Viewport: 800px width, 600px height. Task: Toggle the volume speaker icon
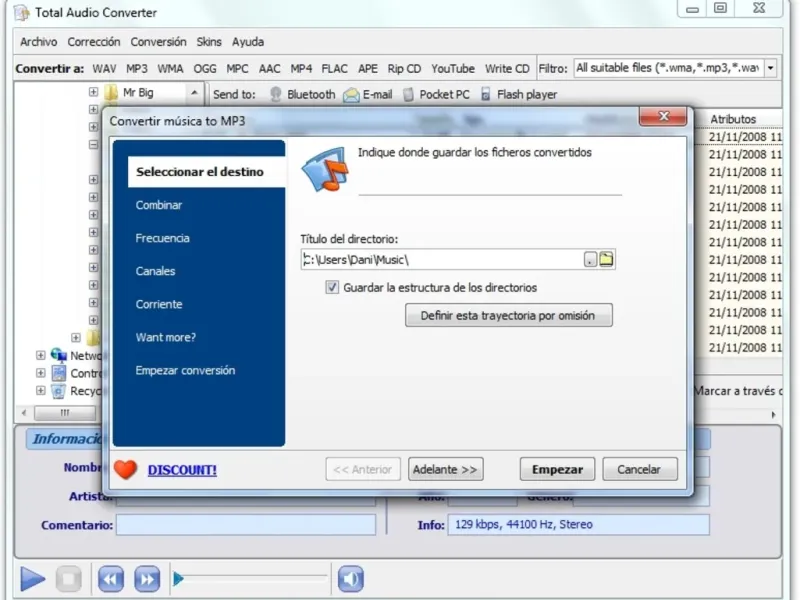coord(351,579)
